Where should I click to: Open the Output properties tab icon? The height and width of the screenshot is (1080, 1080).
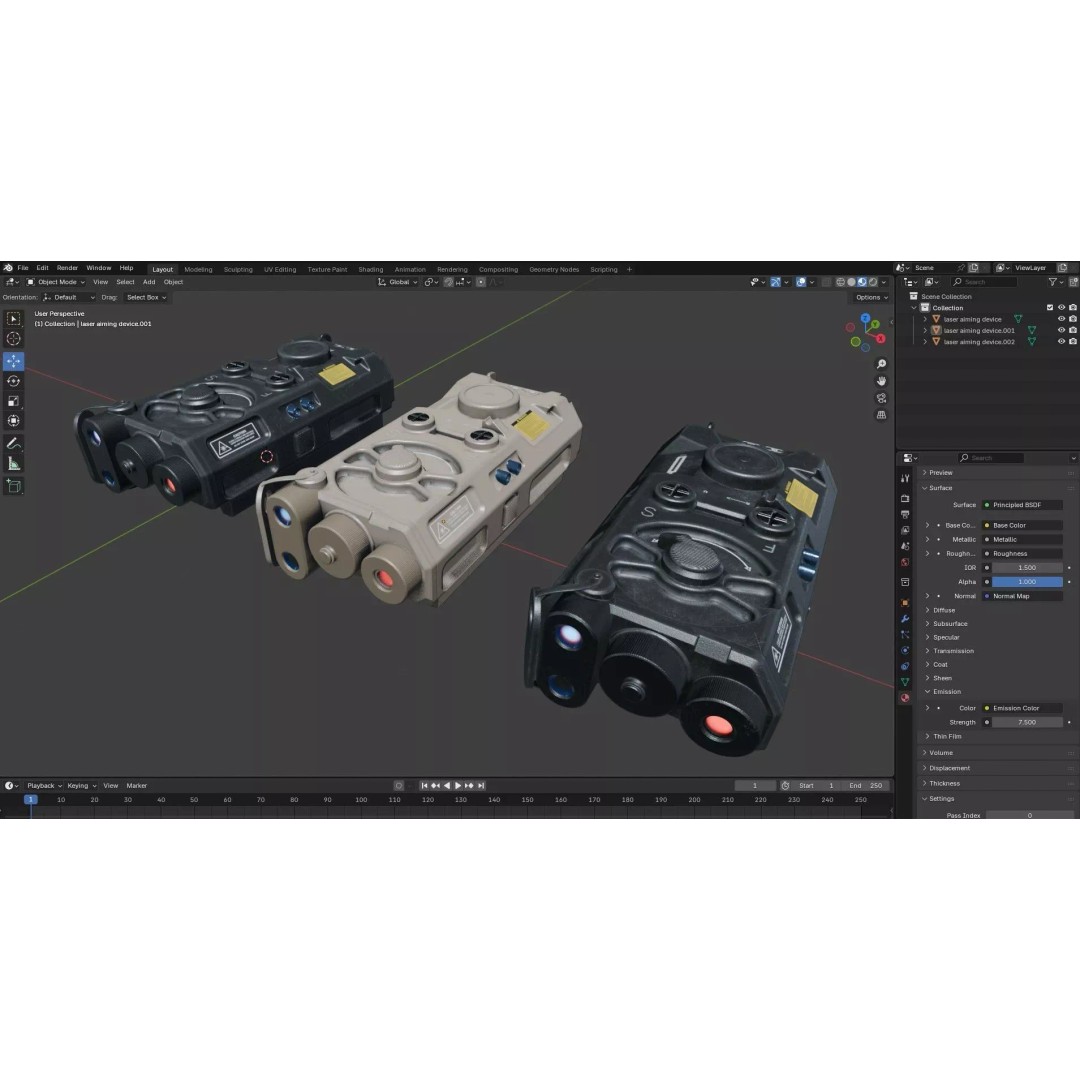(905, 515)
